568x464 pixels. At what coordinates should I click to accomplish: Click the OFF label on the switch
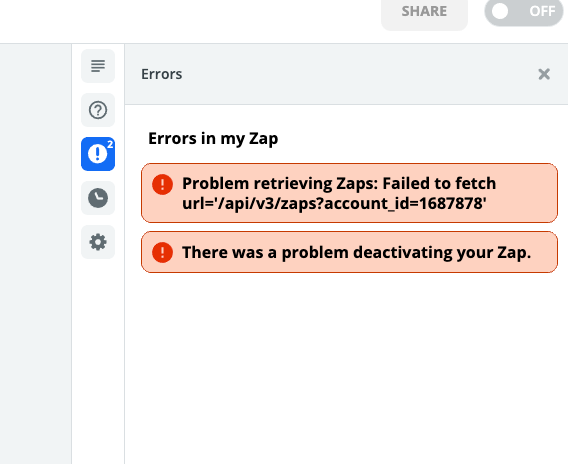[542, 11]
